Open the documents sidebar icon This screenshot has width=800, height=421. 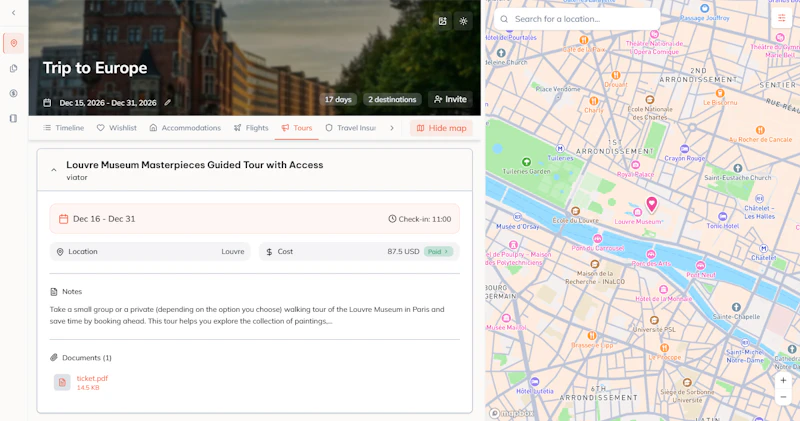pyautogui.click(x=14, y=68)
